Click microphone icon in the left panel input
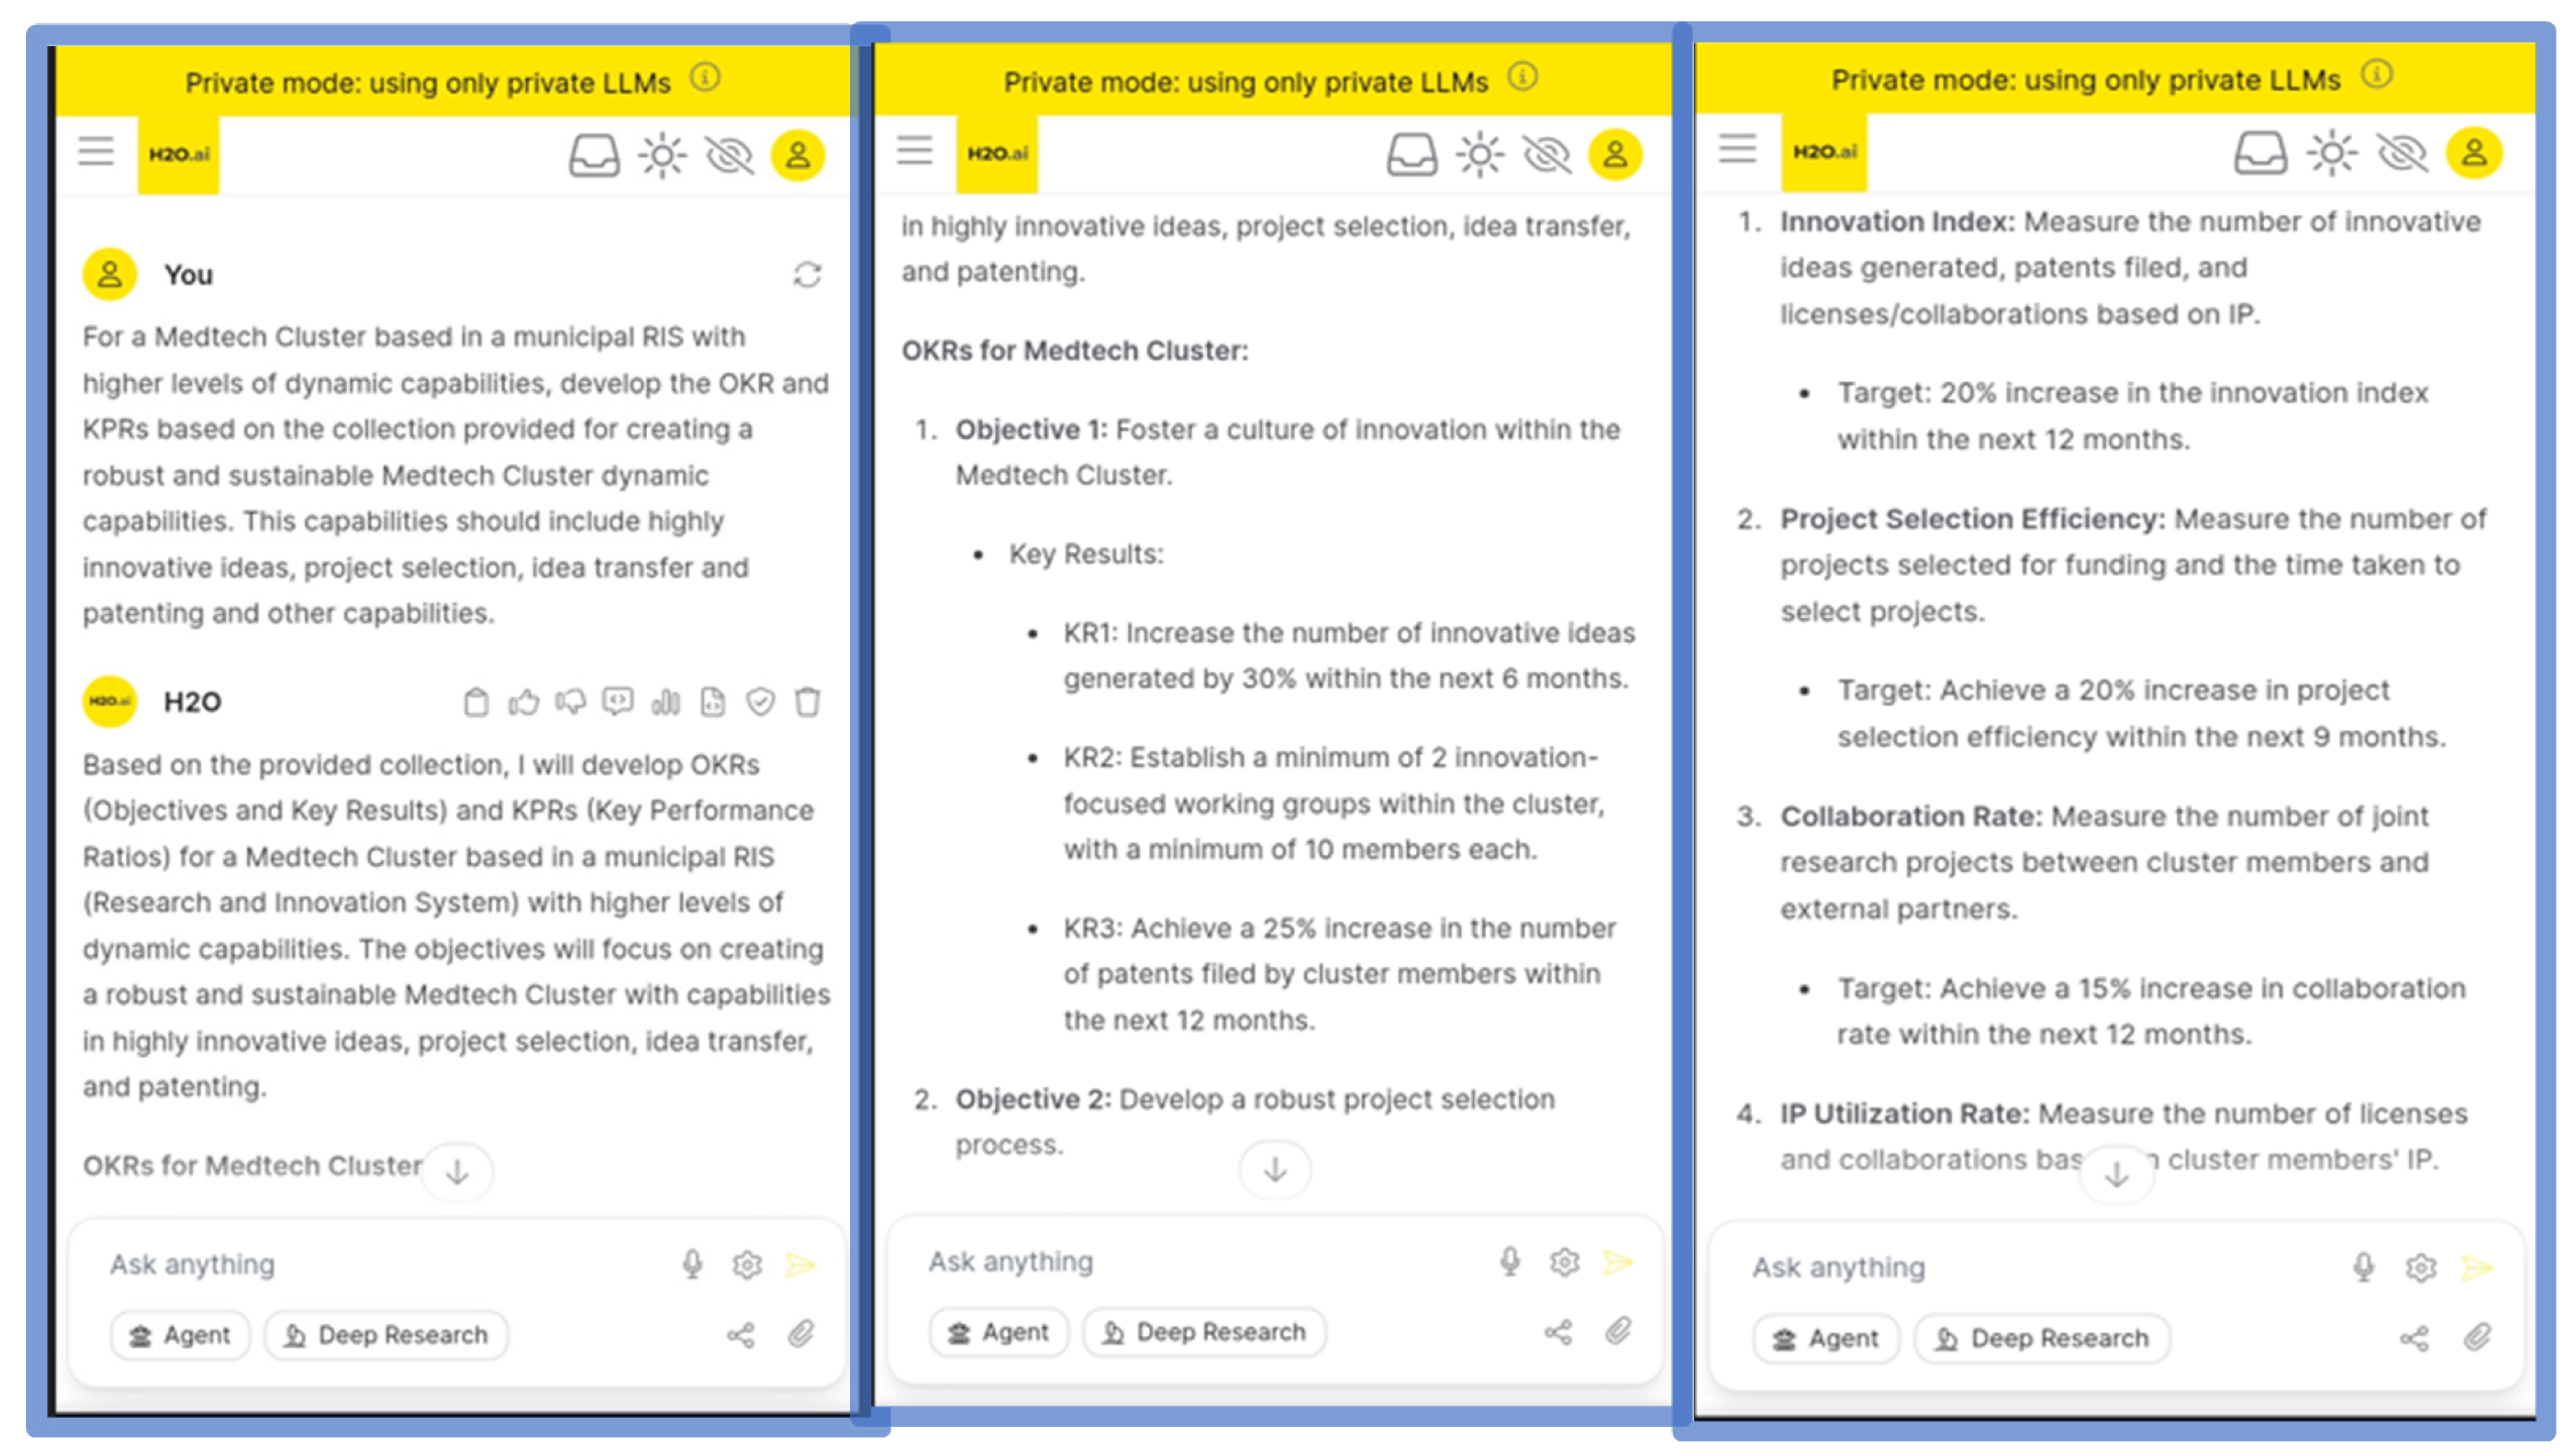Screen dimensions: 2576x1455 point(692,1264)
